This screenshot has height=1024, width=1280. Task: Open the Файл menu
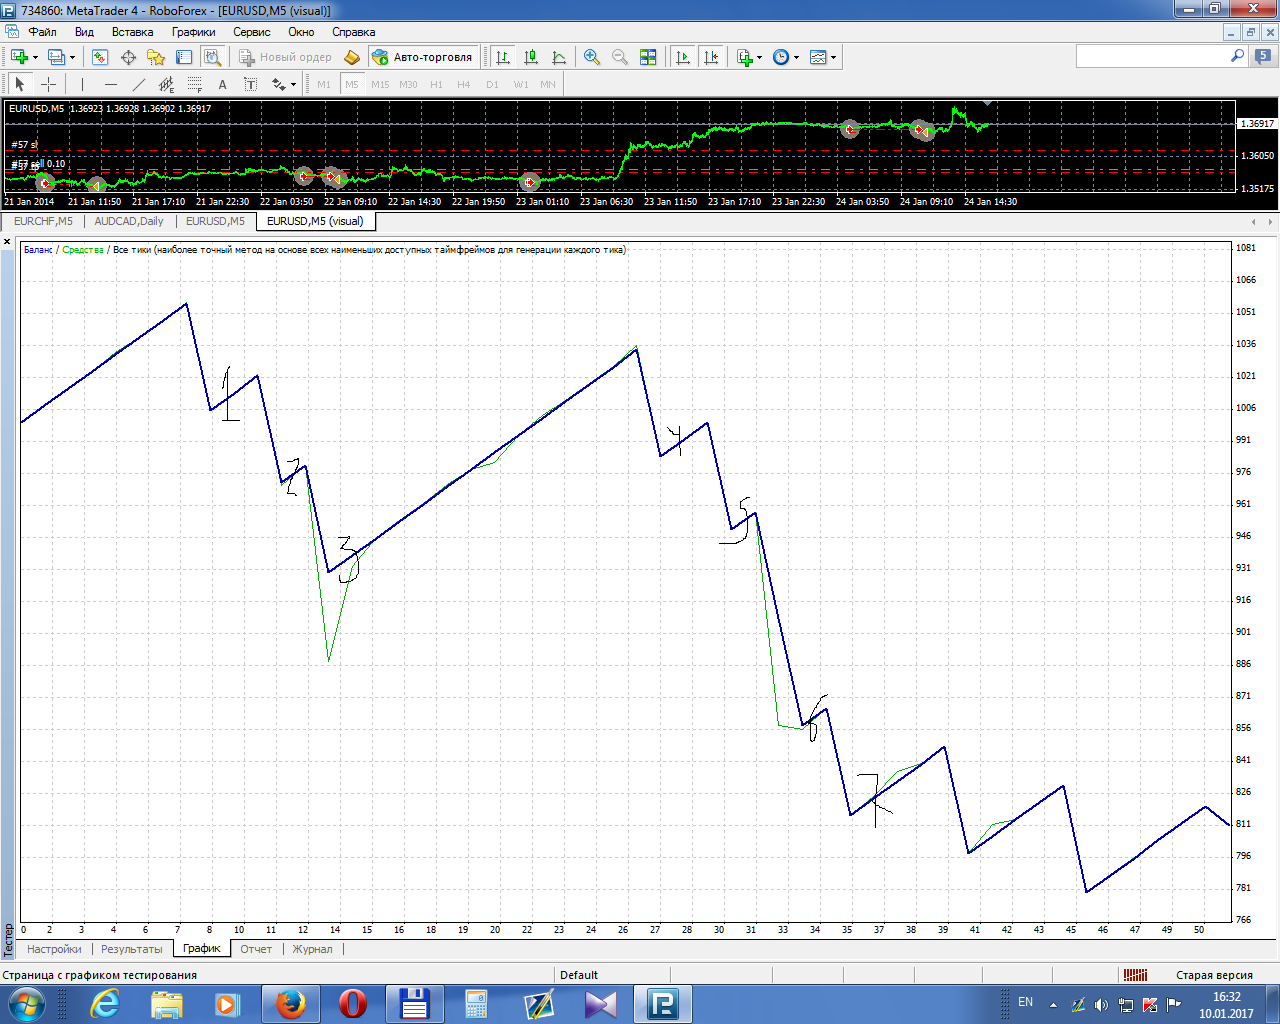[42, 32]
